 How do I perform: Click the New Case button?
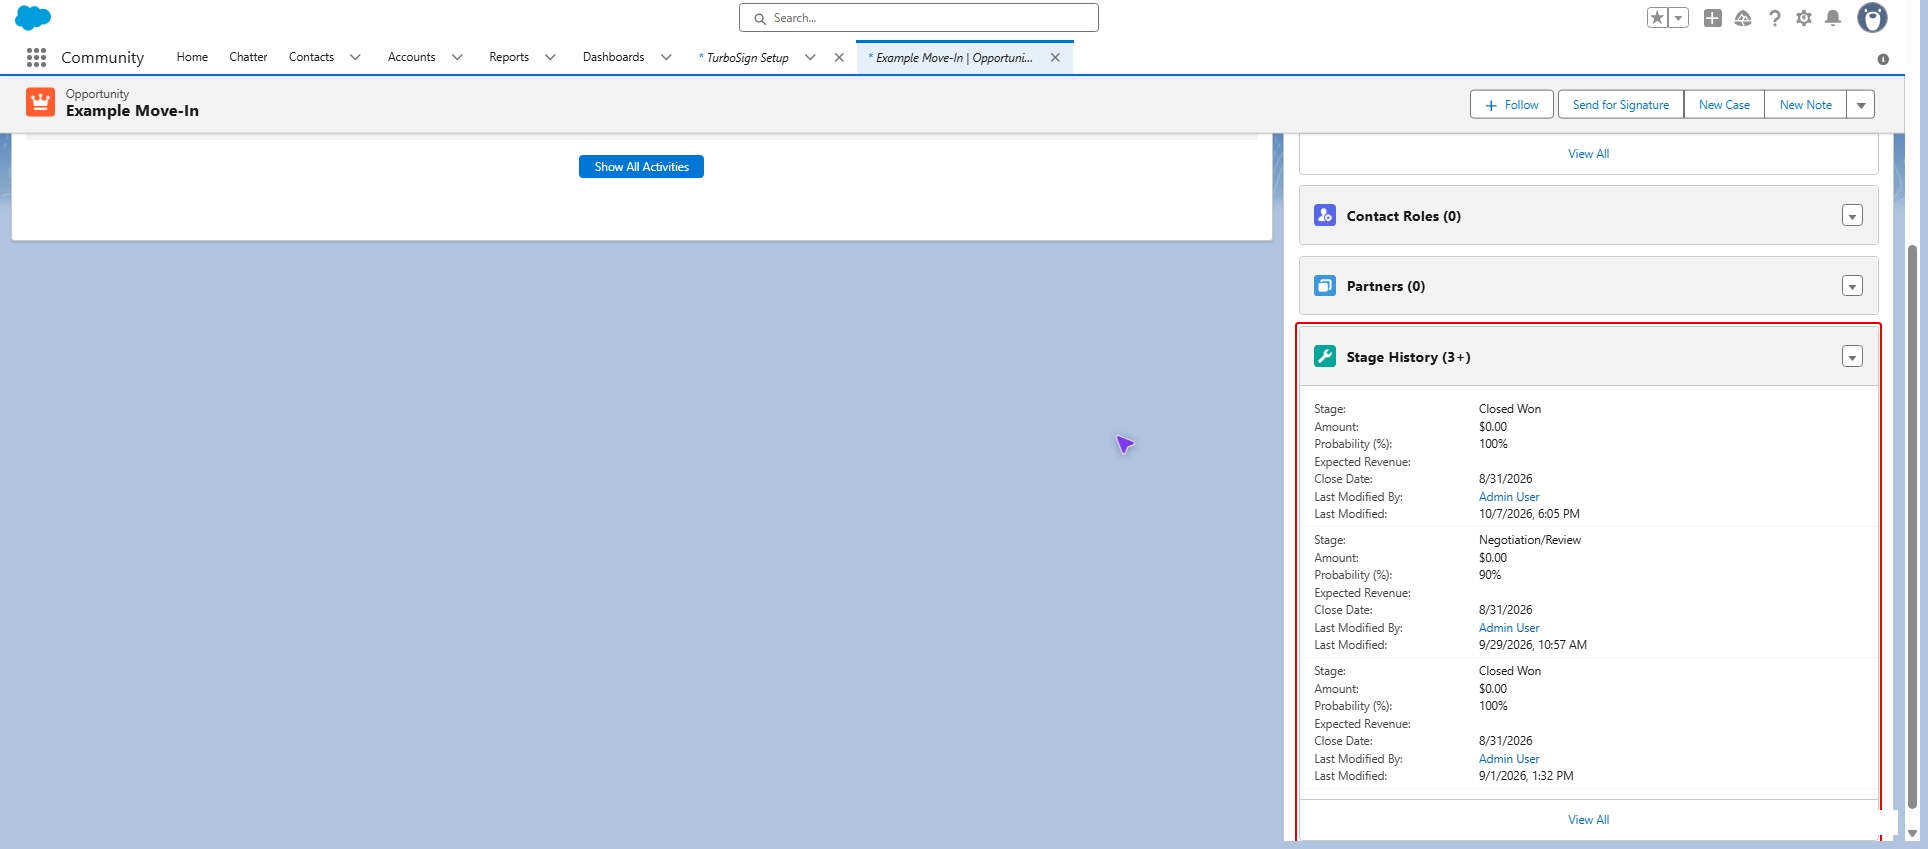(1724, 104)
